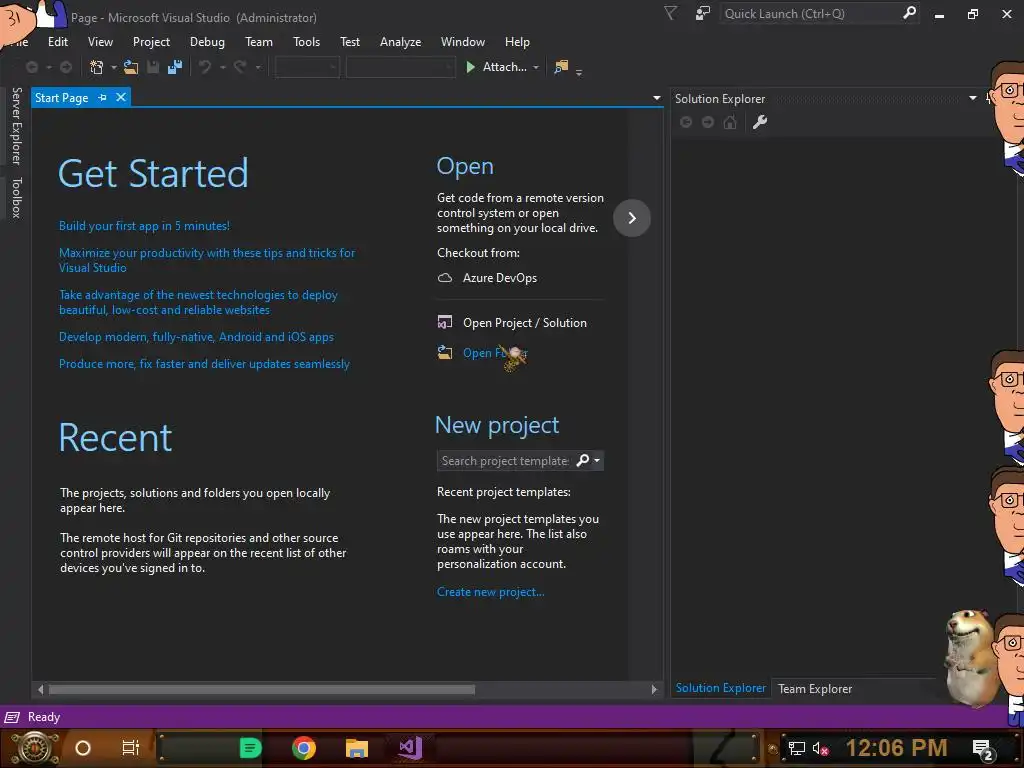Image resolution: width=1024 pixels, height=768 pixels.
Task: Click the Open Folder icon
Action: pyautogui.click(x=445, y=353)
